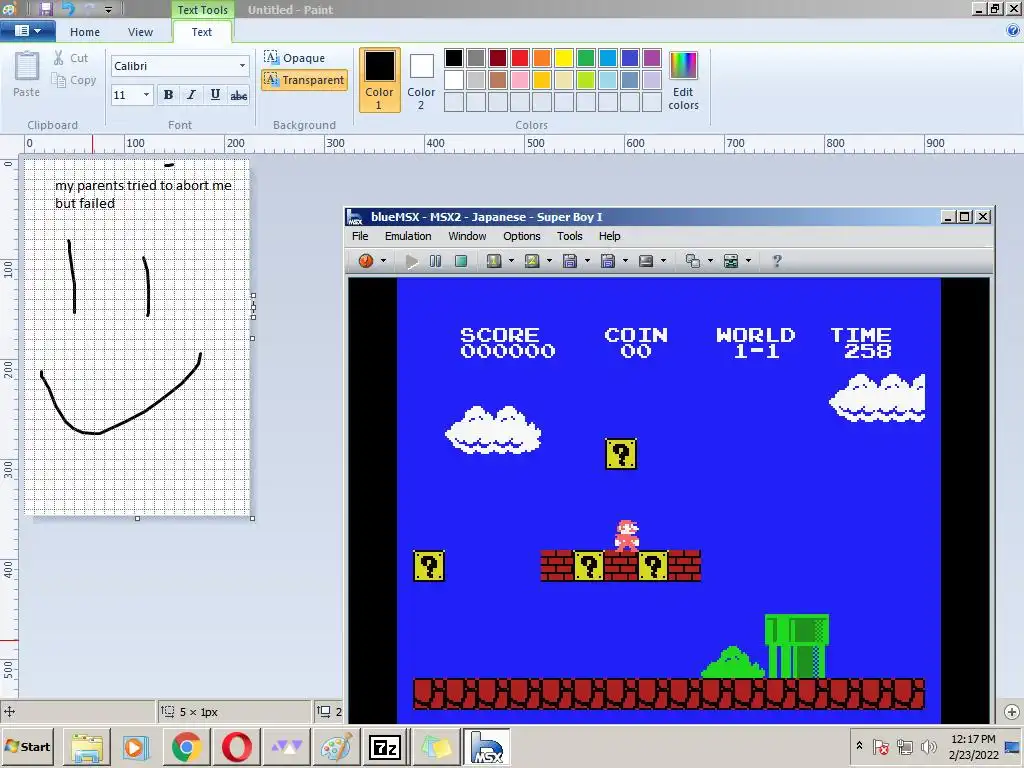Expand reset icon dropdown arrow in blueMSX
1024x768 pixels.
click(383, 261)
